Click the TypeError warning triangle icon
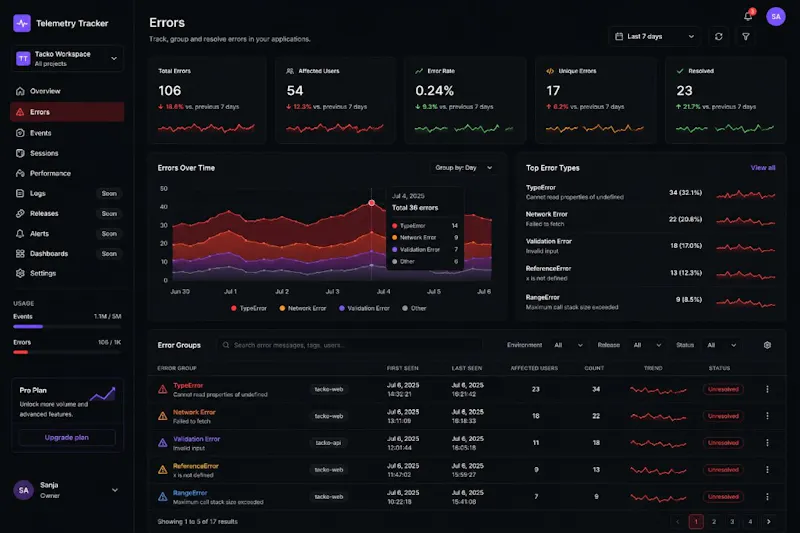Screen dimensions: 800x533 (163, 390)
